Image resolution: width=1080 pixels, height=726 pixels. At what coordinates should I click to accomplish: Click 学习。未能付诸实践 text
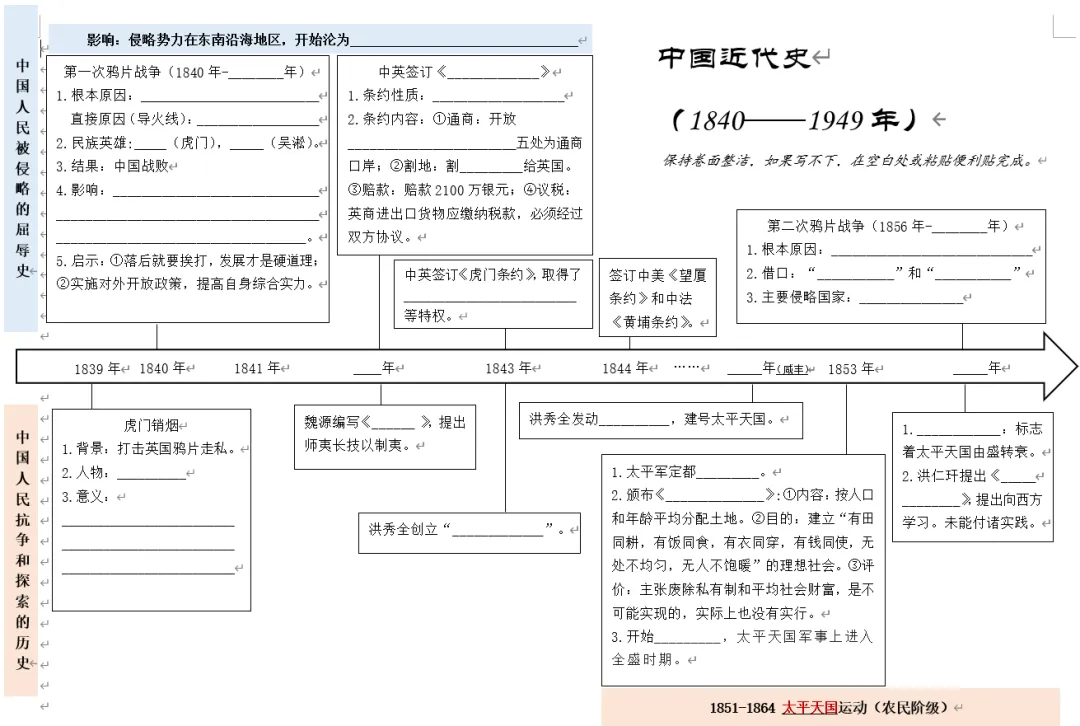pos(970,523)
